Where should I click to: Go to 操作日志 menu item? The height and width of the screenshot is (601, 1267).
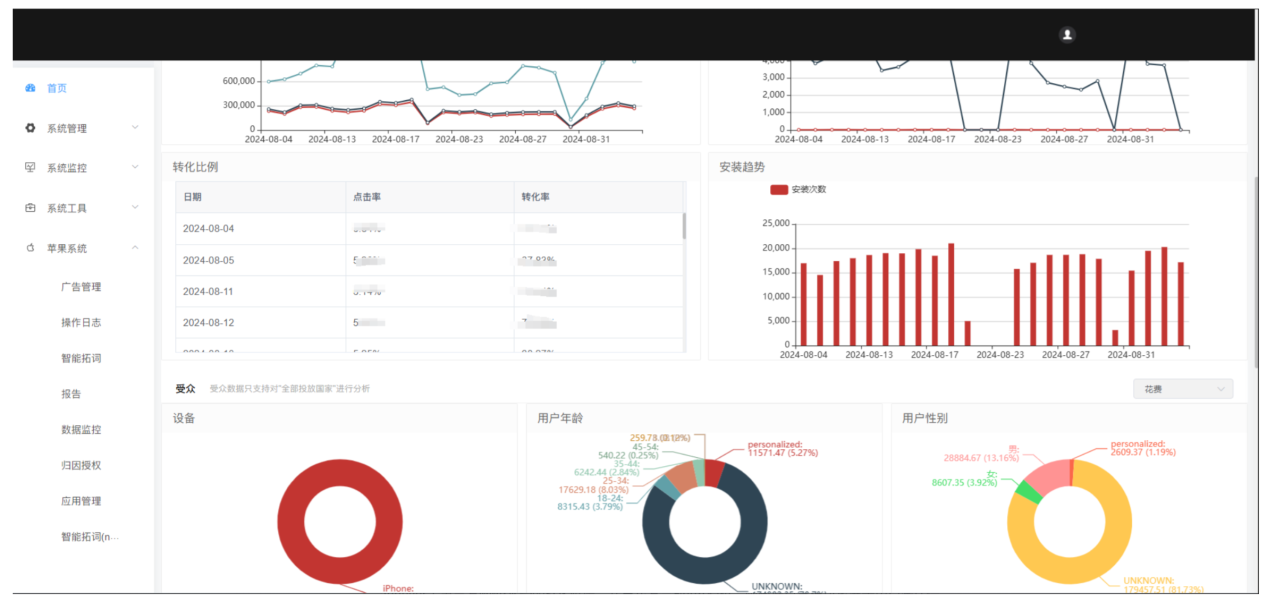(81, 322)
